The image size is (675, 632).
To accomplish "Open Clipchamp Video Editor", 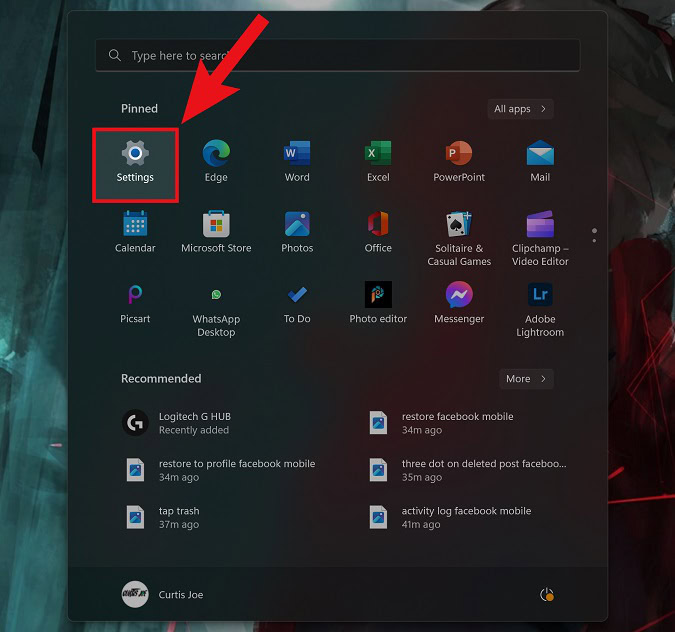I will click(x=540, y=239).
